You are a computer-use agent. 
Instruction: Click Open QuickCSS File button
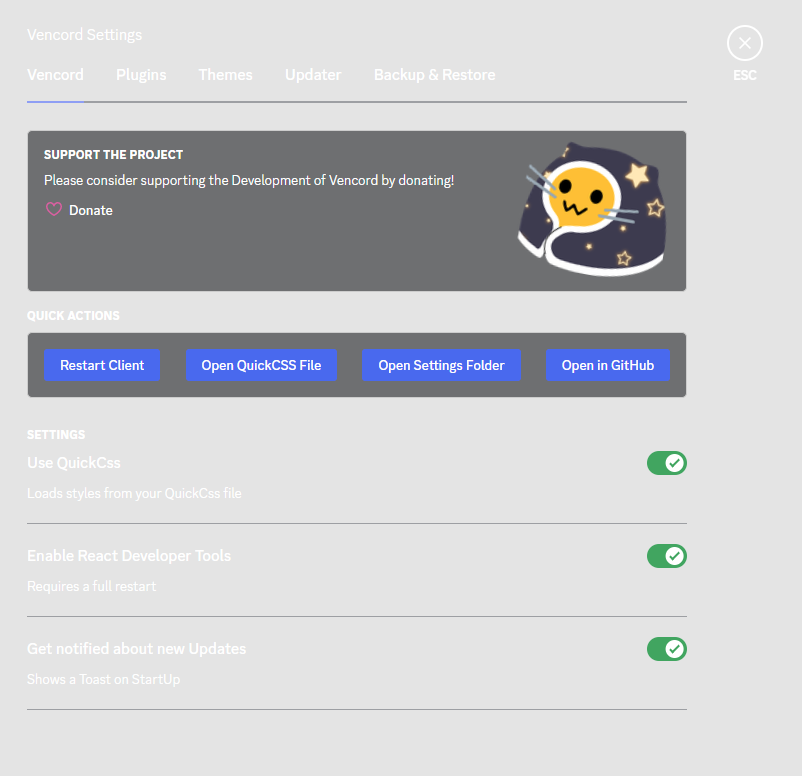[x=261, y=365]
